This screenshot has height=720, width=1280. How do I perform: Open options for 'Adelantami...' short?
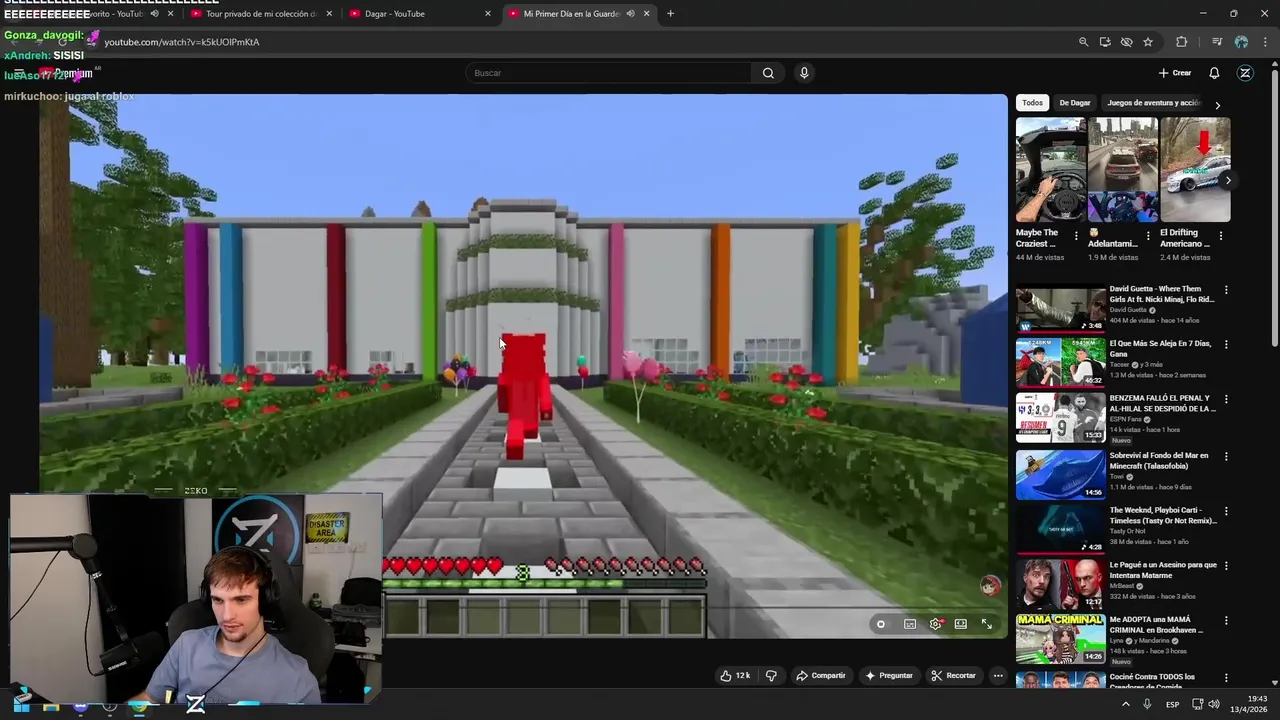point(1148,236)
